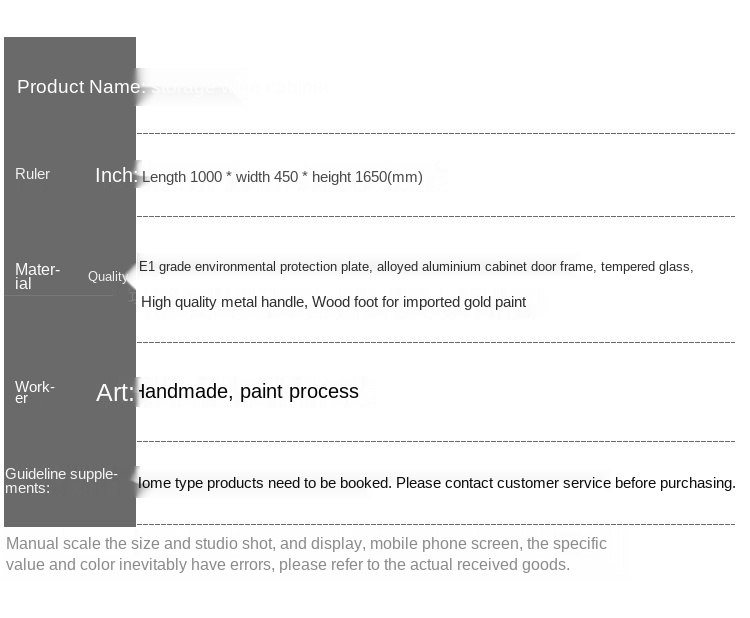Click the "Guideline supplements:" label
Viewport: 750px width, 618px height.
tap(61, 481)
